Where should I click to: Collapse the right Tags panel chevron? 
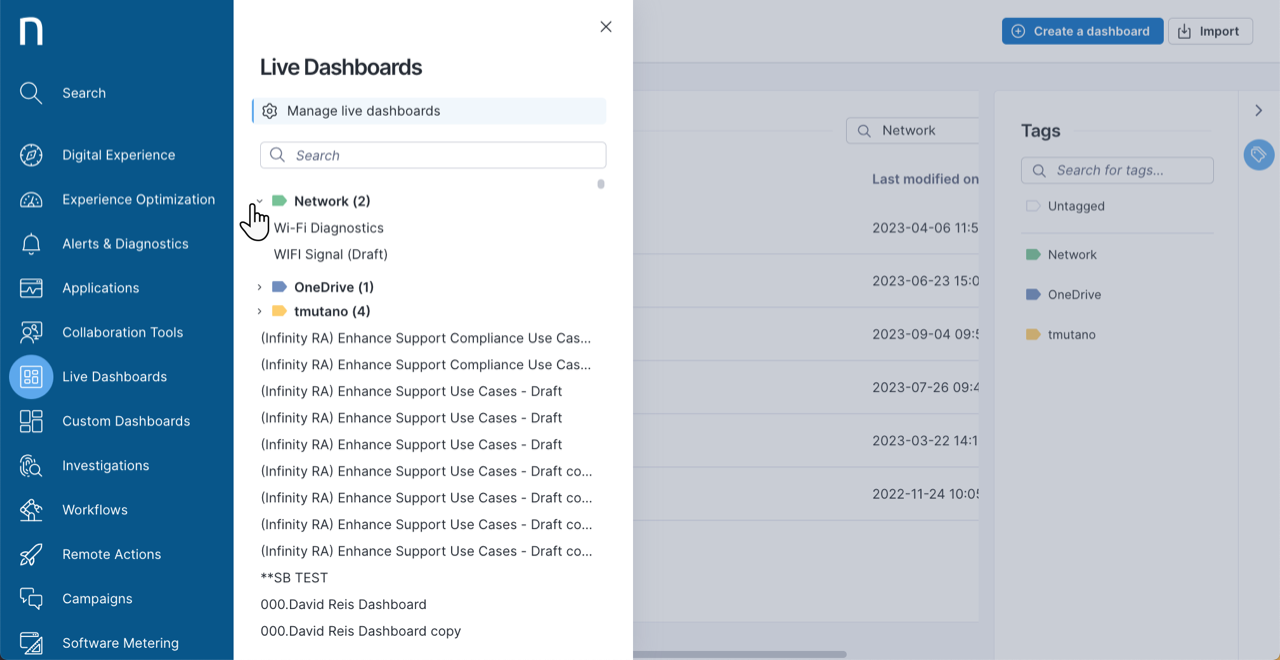(x=1258, y=110)
